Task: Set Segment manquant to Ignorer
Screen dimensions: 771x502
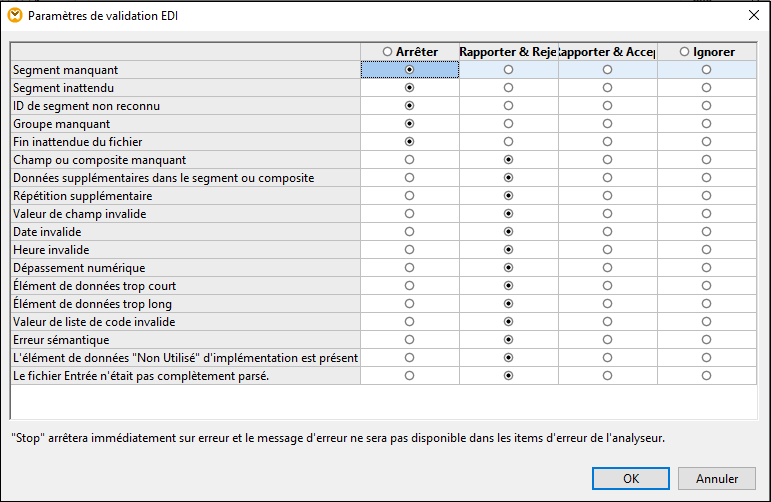Action: pos(707,70)
